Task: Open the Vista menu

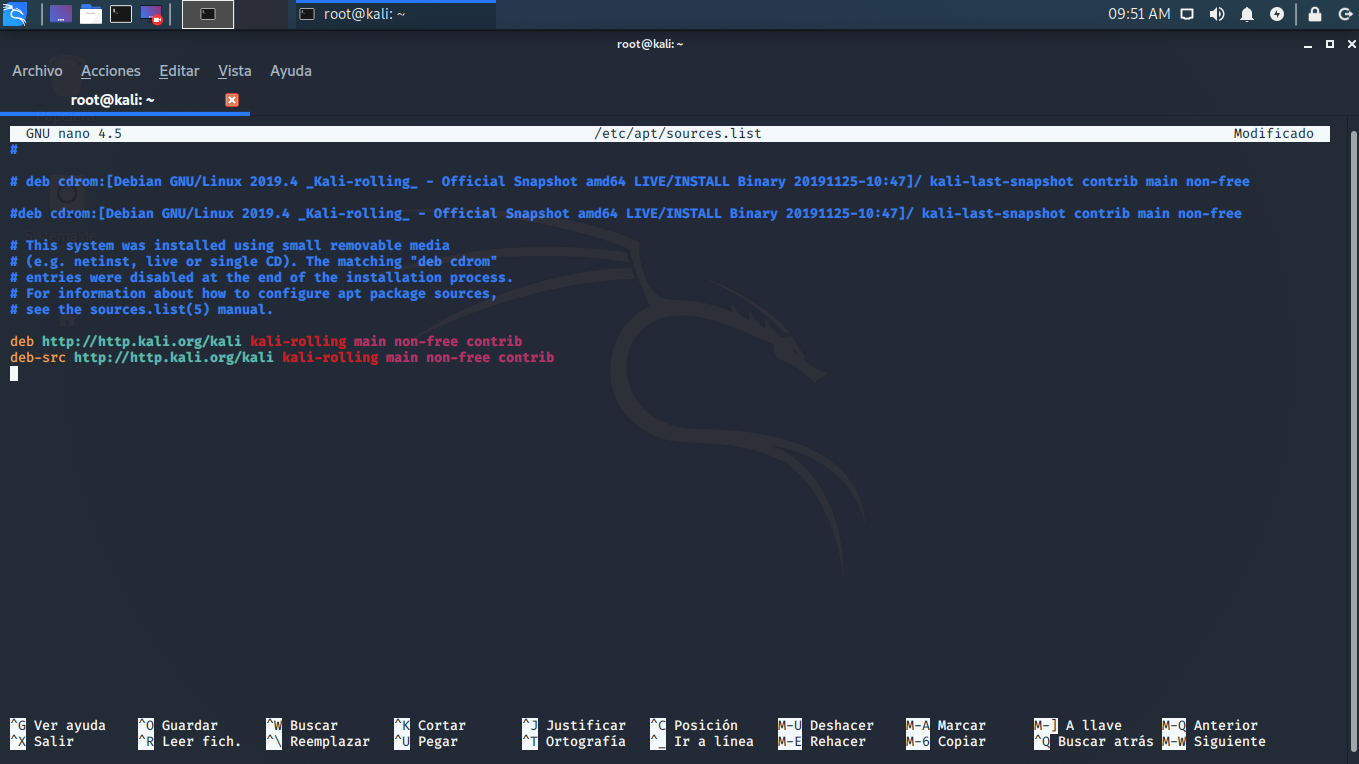Action: 235,71
